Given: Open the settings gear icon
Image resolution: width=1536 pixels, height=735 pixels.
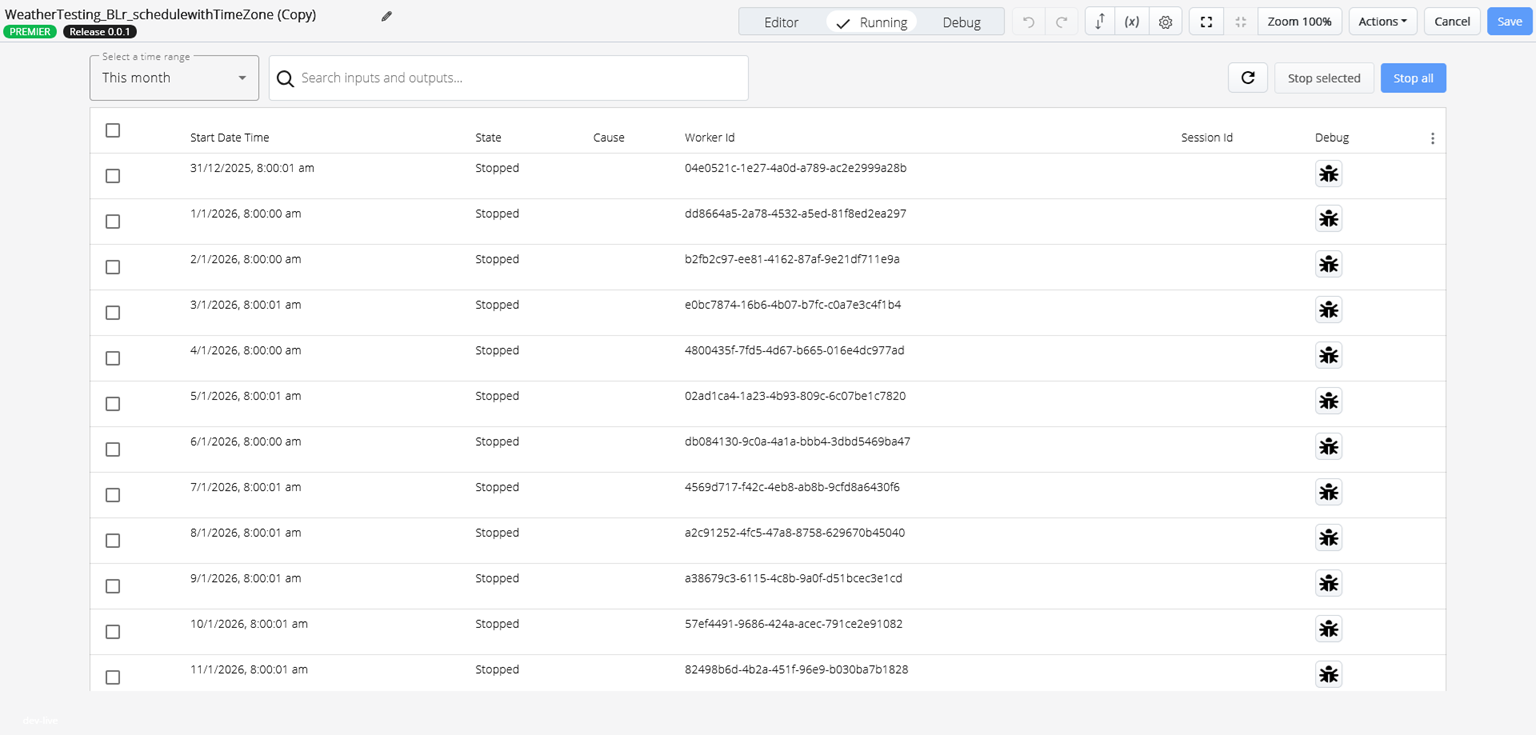Looking at the screenshot, I should click(1165, 22).
